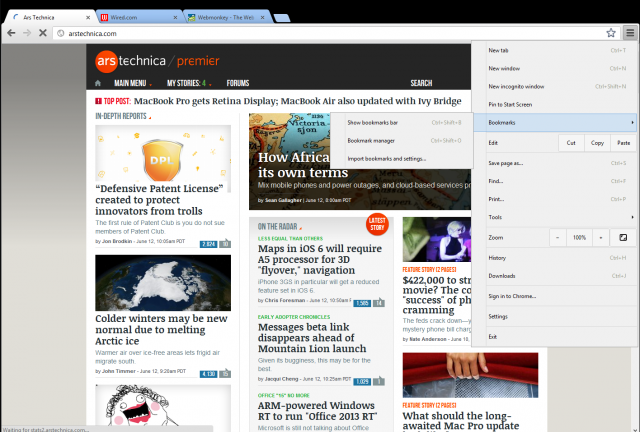640x432 pixels.
Task: Click the Copy button in Edit row
Action: (597, 143)
